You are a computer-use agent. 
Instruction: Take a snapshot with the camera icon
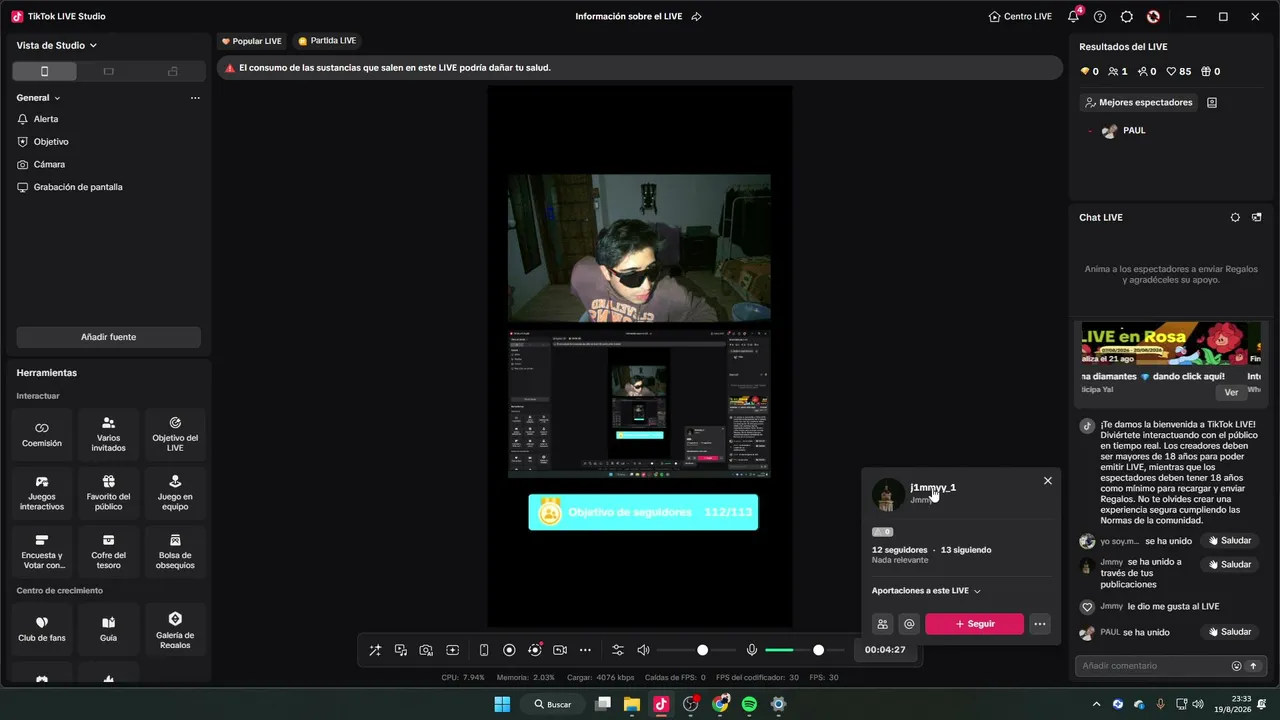coord(426,650)
